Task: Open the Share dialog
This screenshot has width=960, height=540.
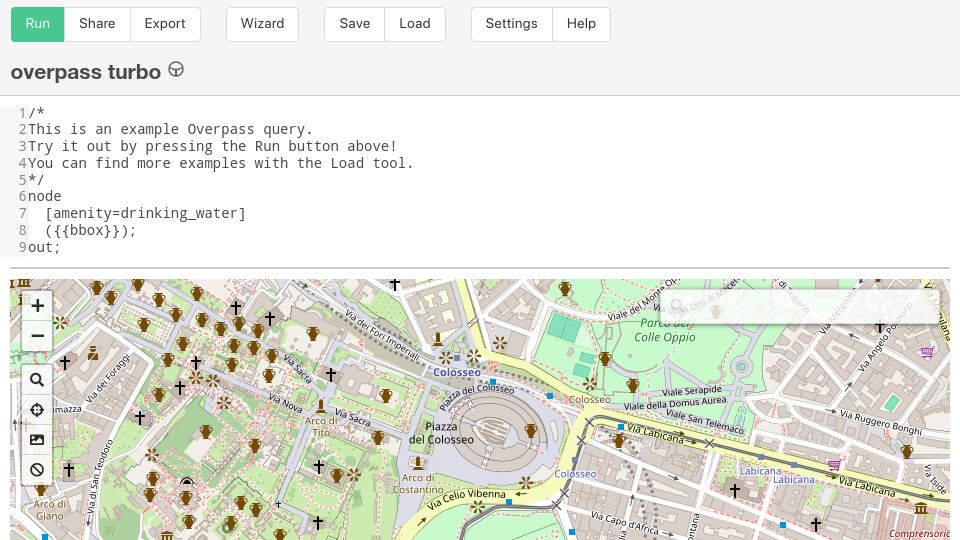Action: 97,24
